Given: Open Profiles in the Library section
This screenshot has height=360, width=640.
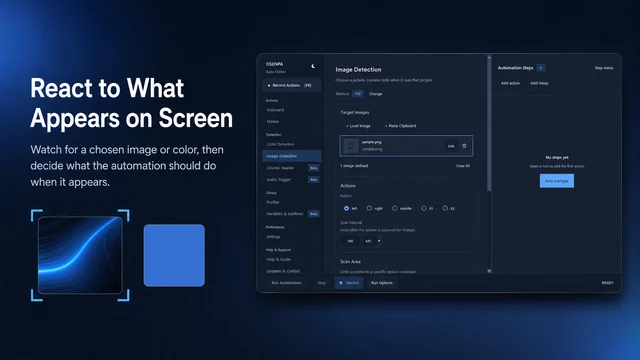Looking at the screenshot, I should 273,202.
